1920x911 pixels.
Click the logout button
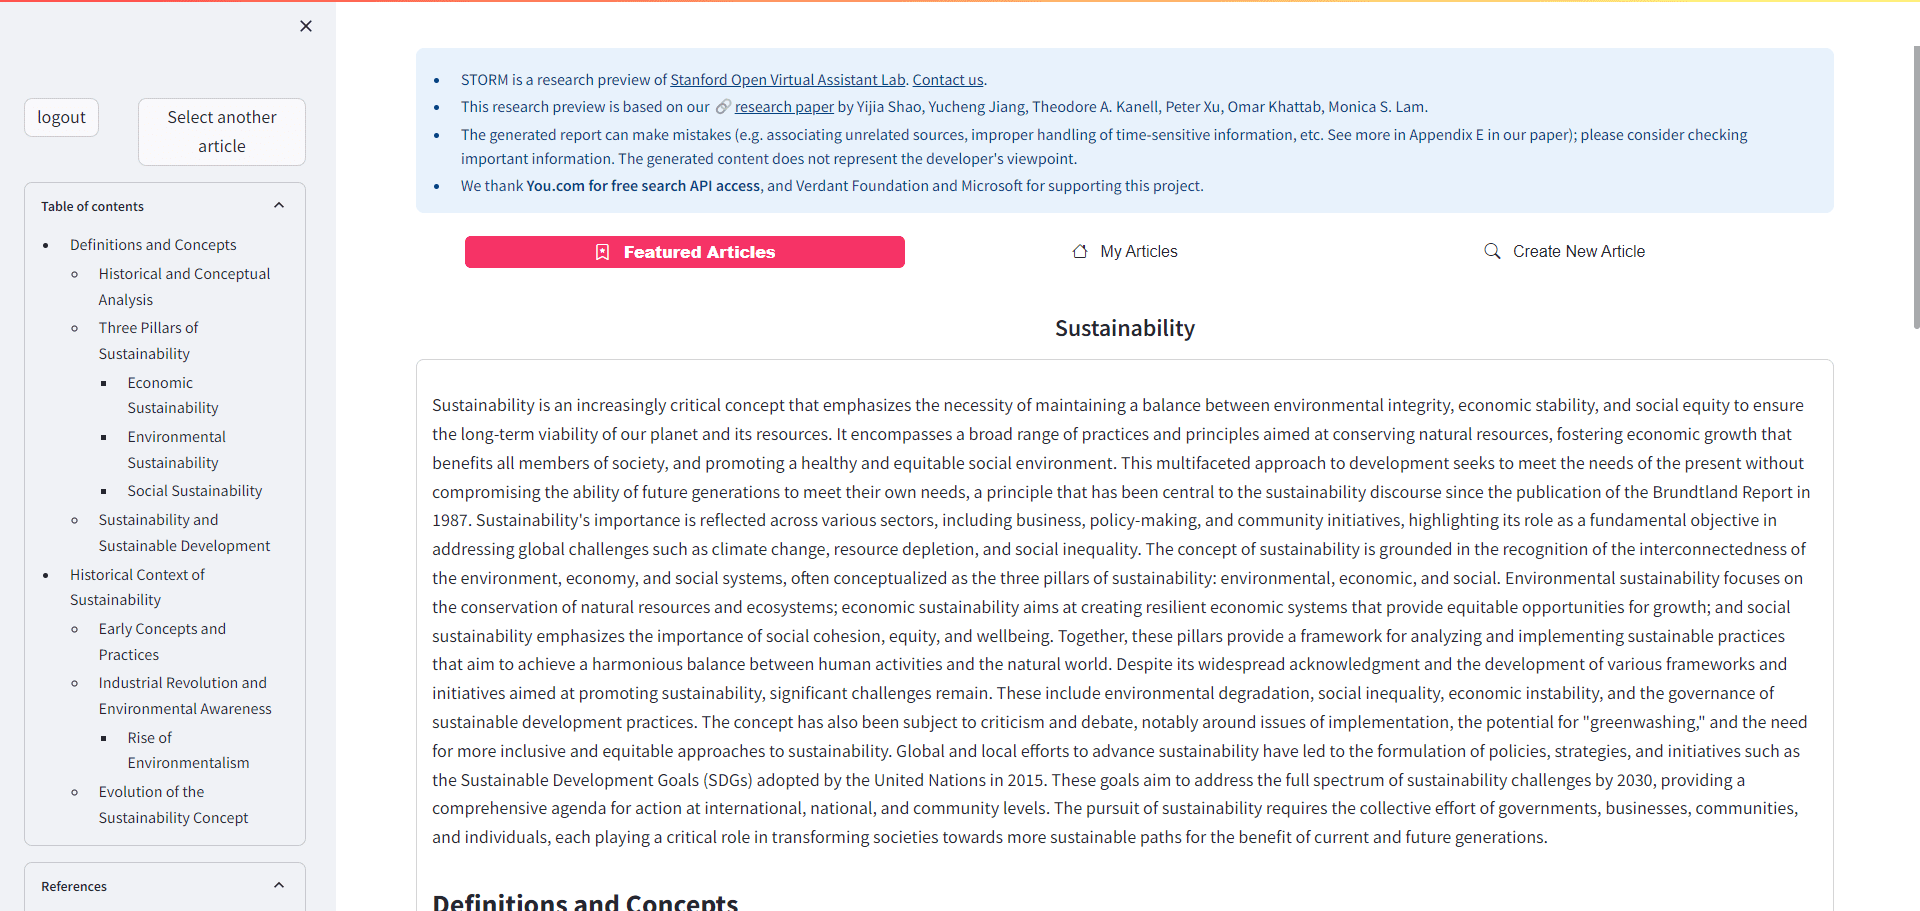click(x=62, y=117)
